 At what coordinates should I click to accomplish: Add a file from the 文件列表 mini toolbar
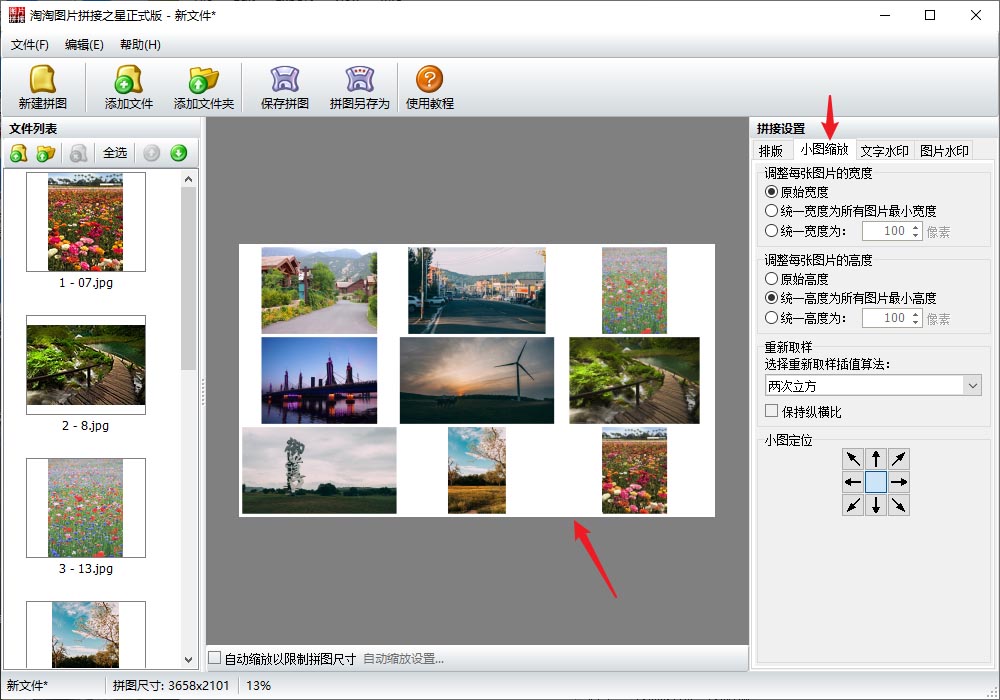click(x=19, y=153)
